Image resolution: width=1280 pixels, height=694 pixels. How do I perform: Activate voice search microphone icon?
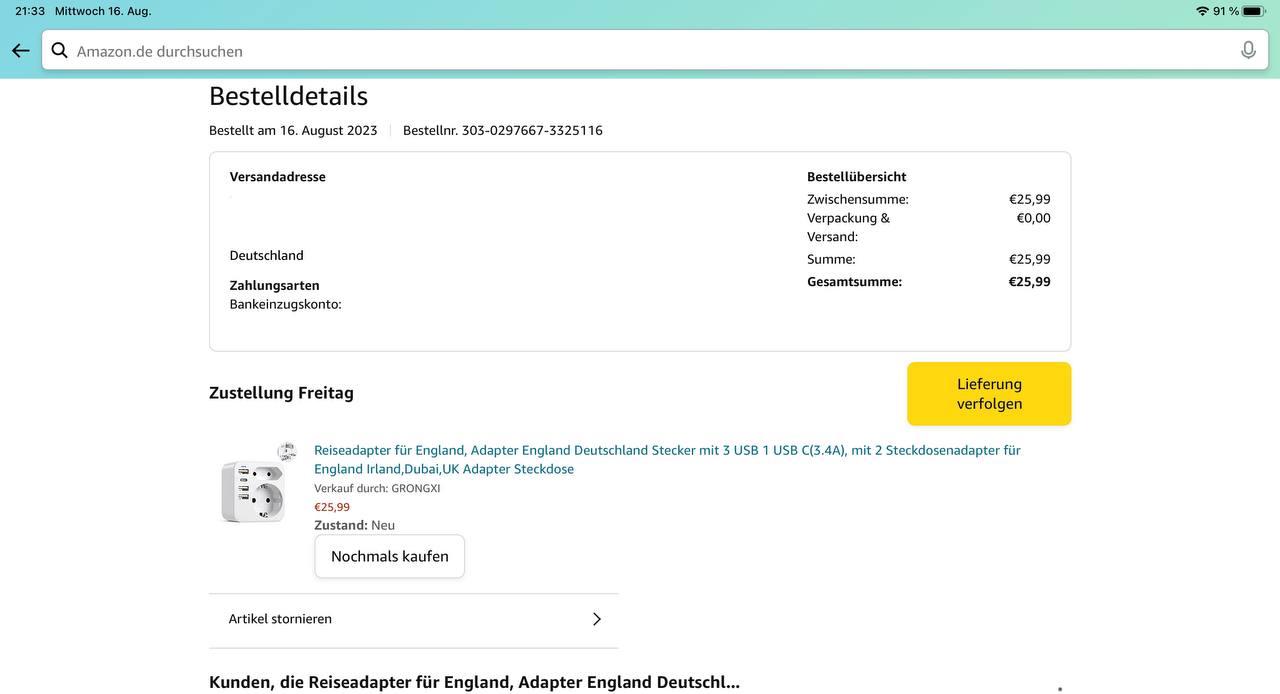pyautogui.click(x=1248, y=50)
